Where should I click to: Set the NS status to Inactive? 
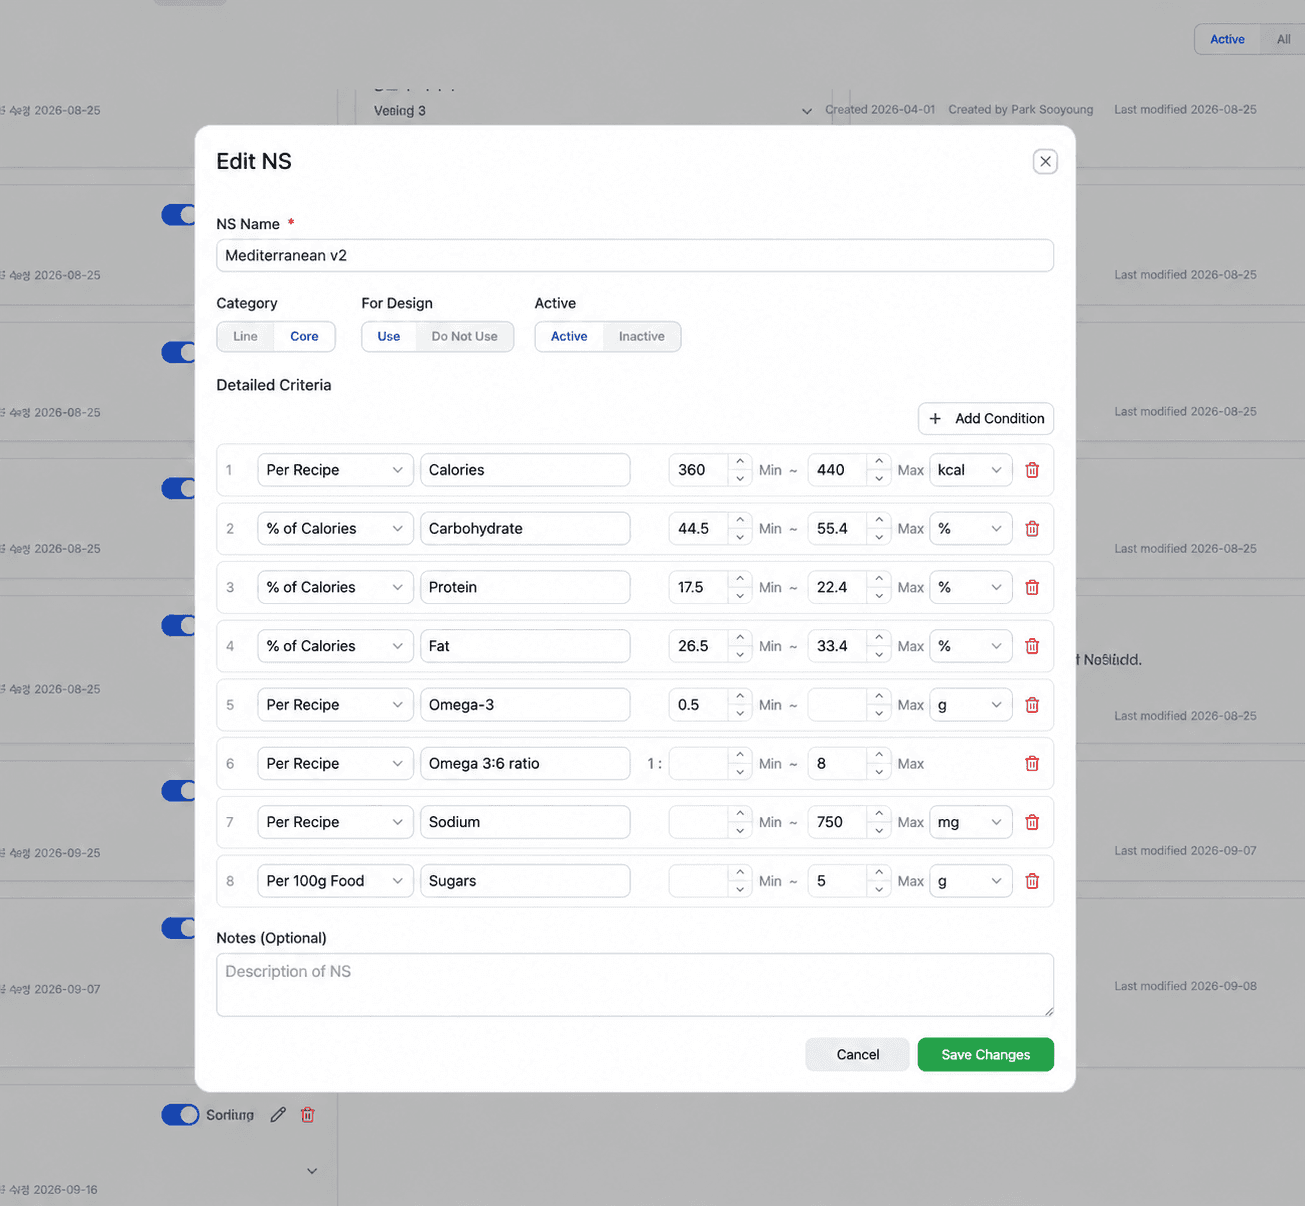point(642,337)
